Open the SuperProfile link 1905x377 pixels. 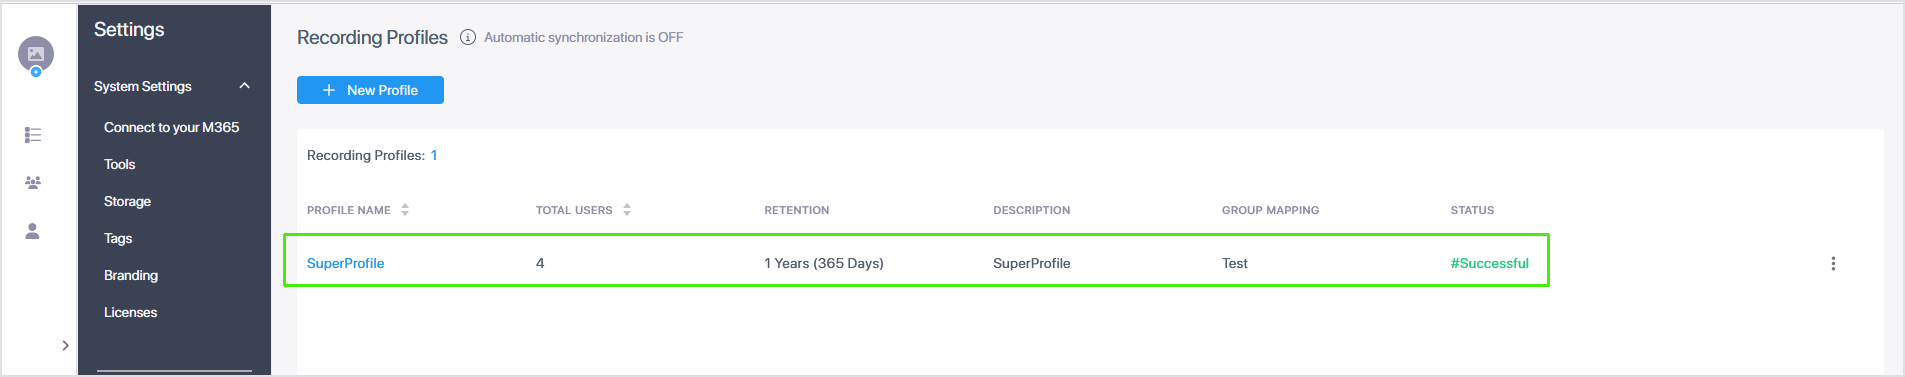click(x=345, y=263)
